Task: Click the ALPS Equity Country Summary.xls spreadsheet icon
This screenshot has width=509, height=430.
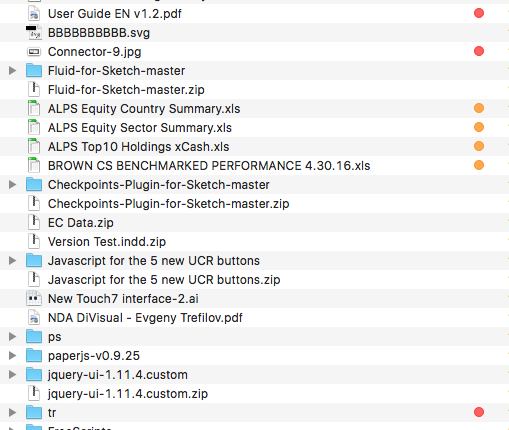Action: (x=34, y=109)
